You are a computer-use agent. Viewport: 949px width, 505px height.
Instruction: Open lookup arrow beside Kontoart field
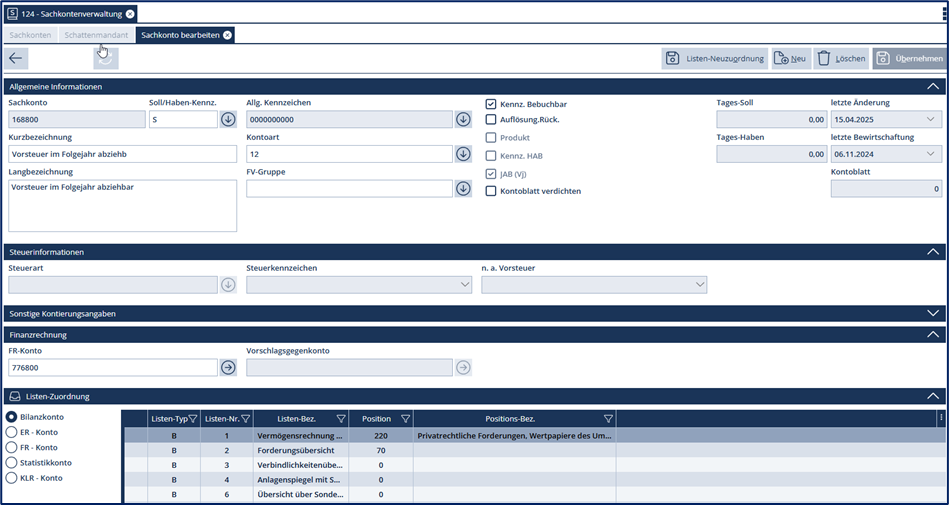463,154
